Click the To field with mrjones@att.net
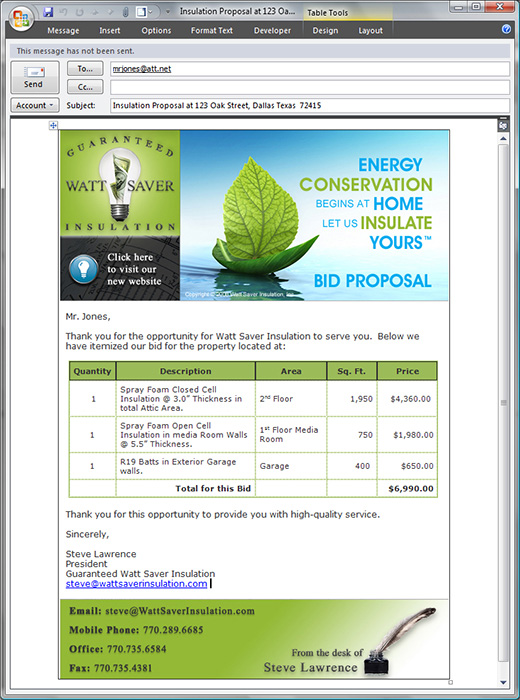520x700 pixels. 310,69
